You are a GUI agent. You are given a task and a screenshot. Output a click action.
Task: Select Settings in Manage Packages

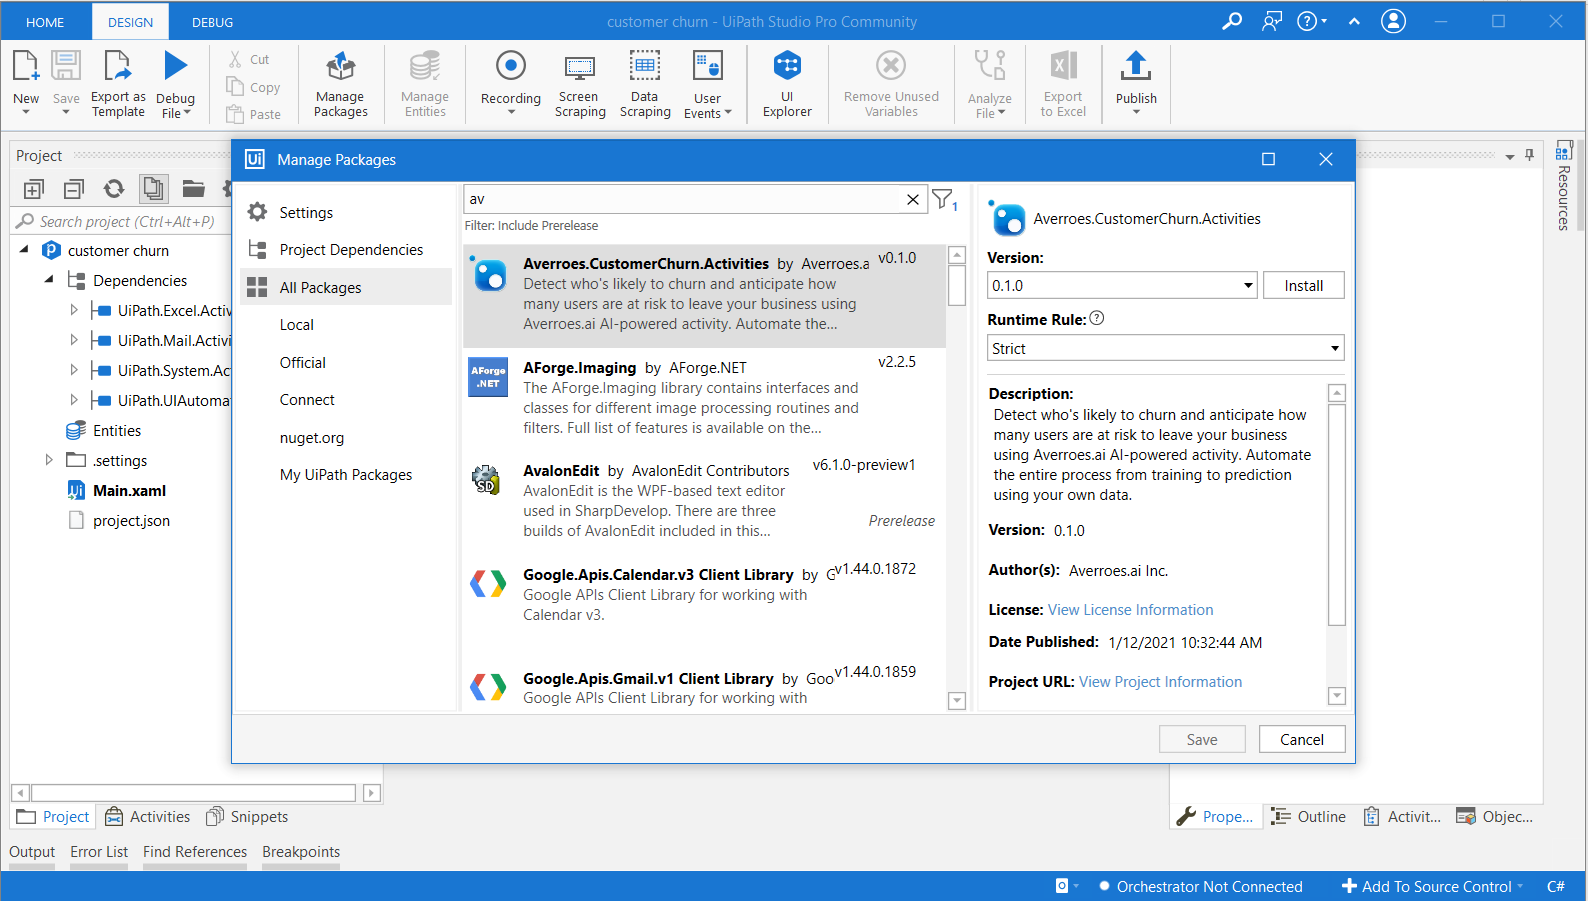305,212
